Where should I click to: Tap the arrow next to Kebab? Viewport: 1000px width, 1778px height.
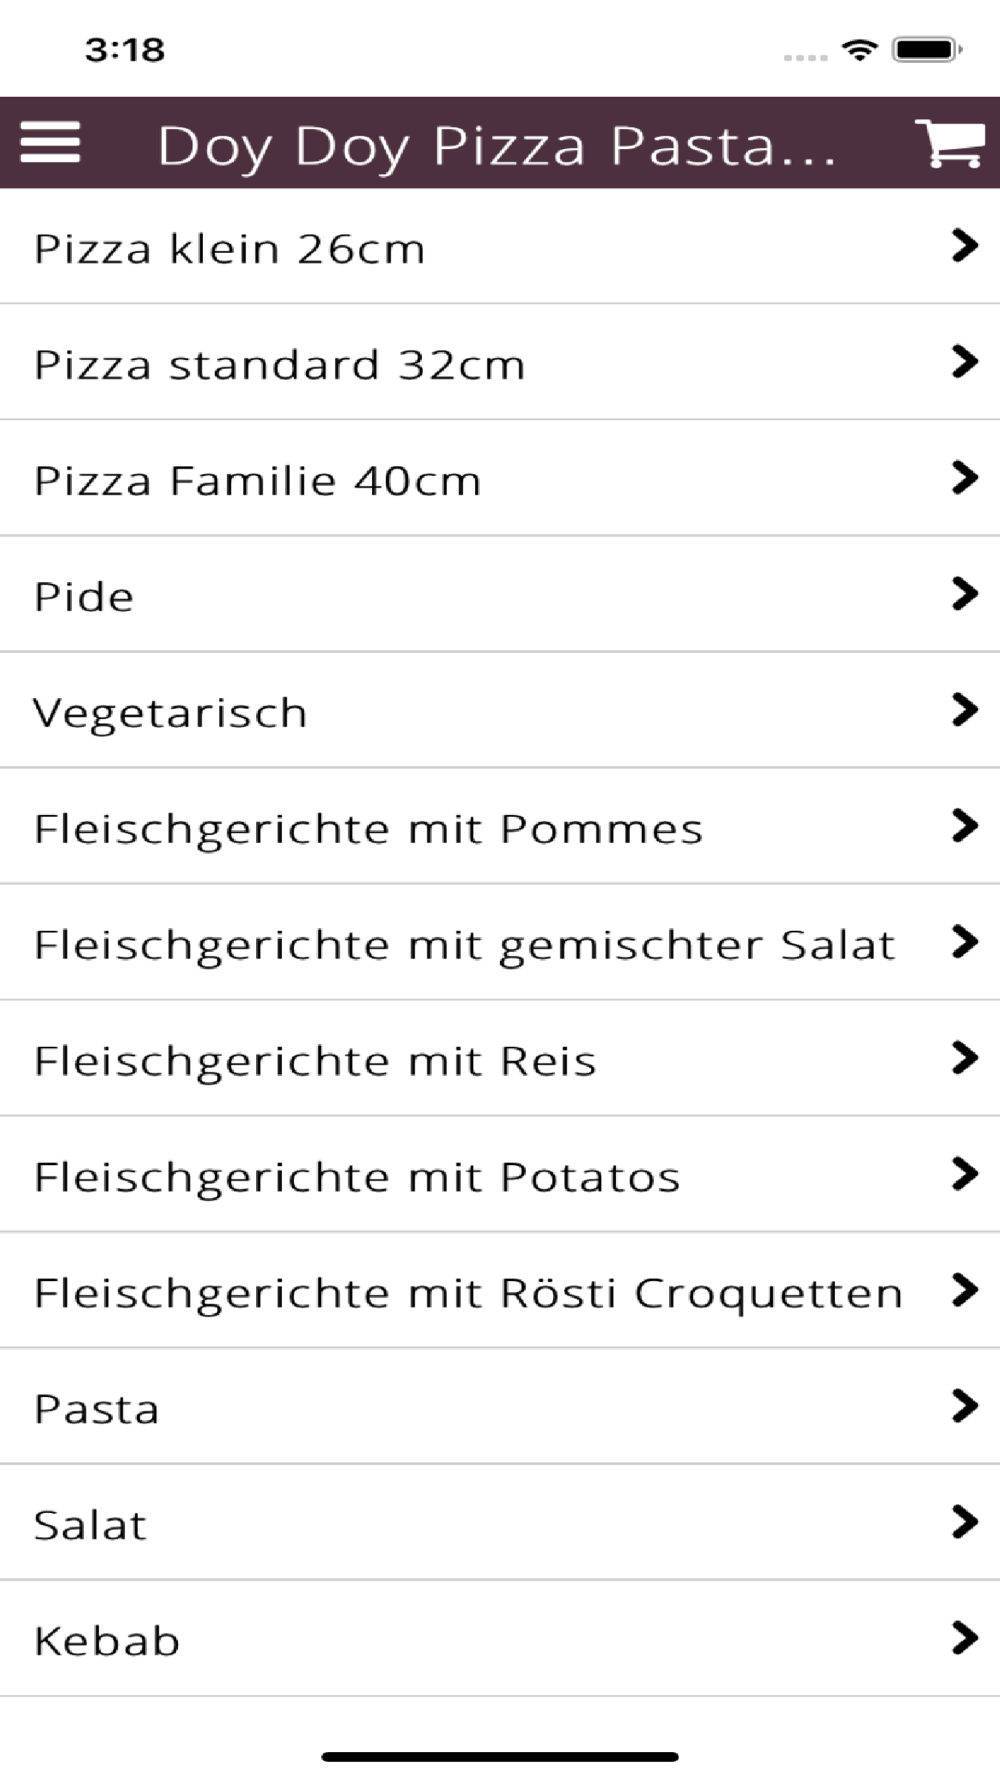click(964, 1638)
